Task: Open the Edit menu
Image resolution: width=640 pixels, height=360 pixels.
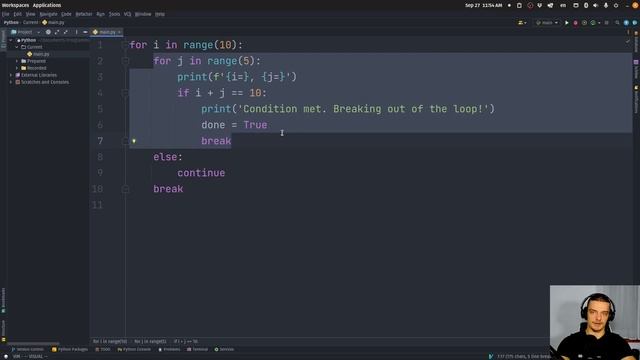Action: point(17,14)
